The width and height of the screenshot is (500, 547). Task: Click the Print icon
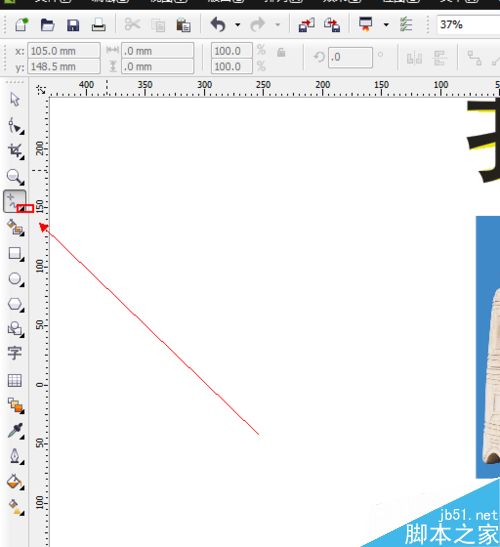click(98, 25)
